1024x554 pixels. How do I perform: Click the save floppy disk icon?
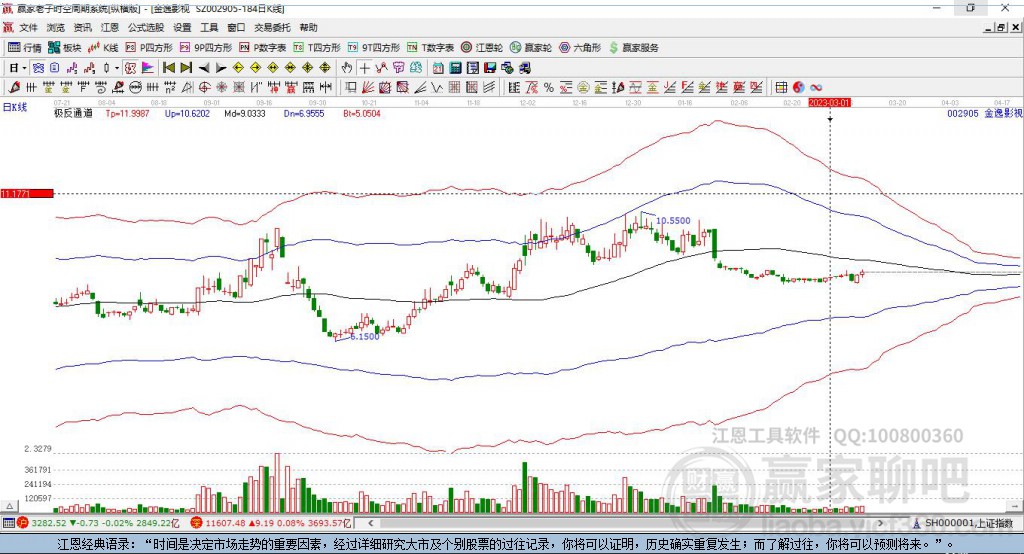tap(490, 68)
